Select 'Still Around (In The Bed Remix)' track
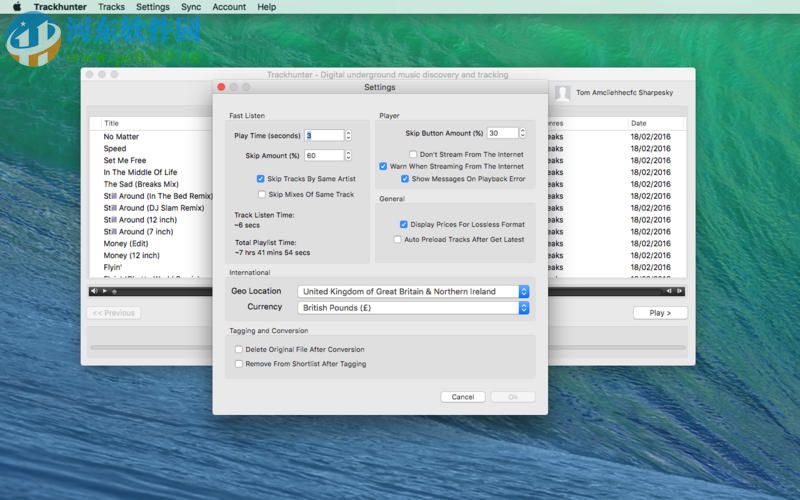The width and height of the screenshot is (800, 500). [x=158, y=196]
